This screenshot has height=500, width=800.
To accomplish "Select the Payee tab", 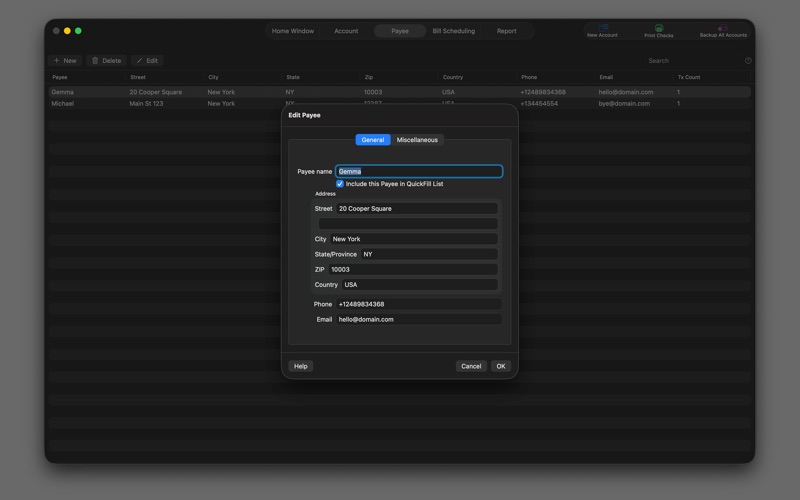I will 400,31.
